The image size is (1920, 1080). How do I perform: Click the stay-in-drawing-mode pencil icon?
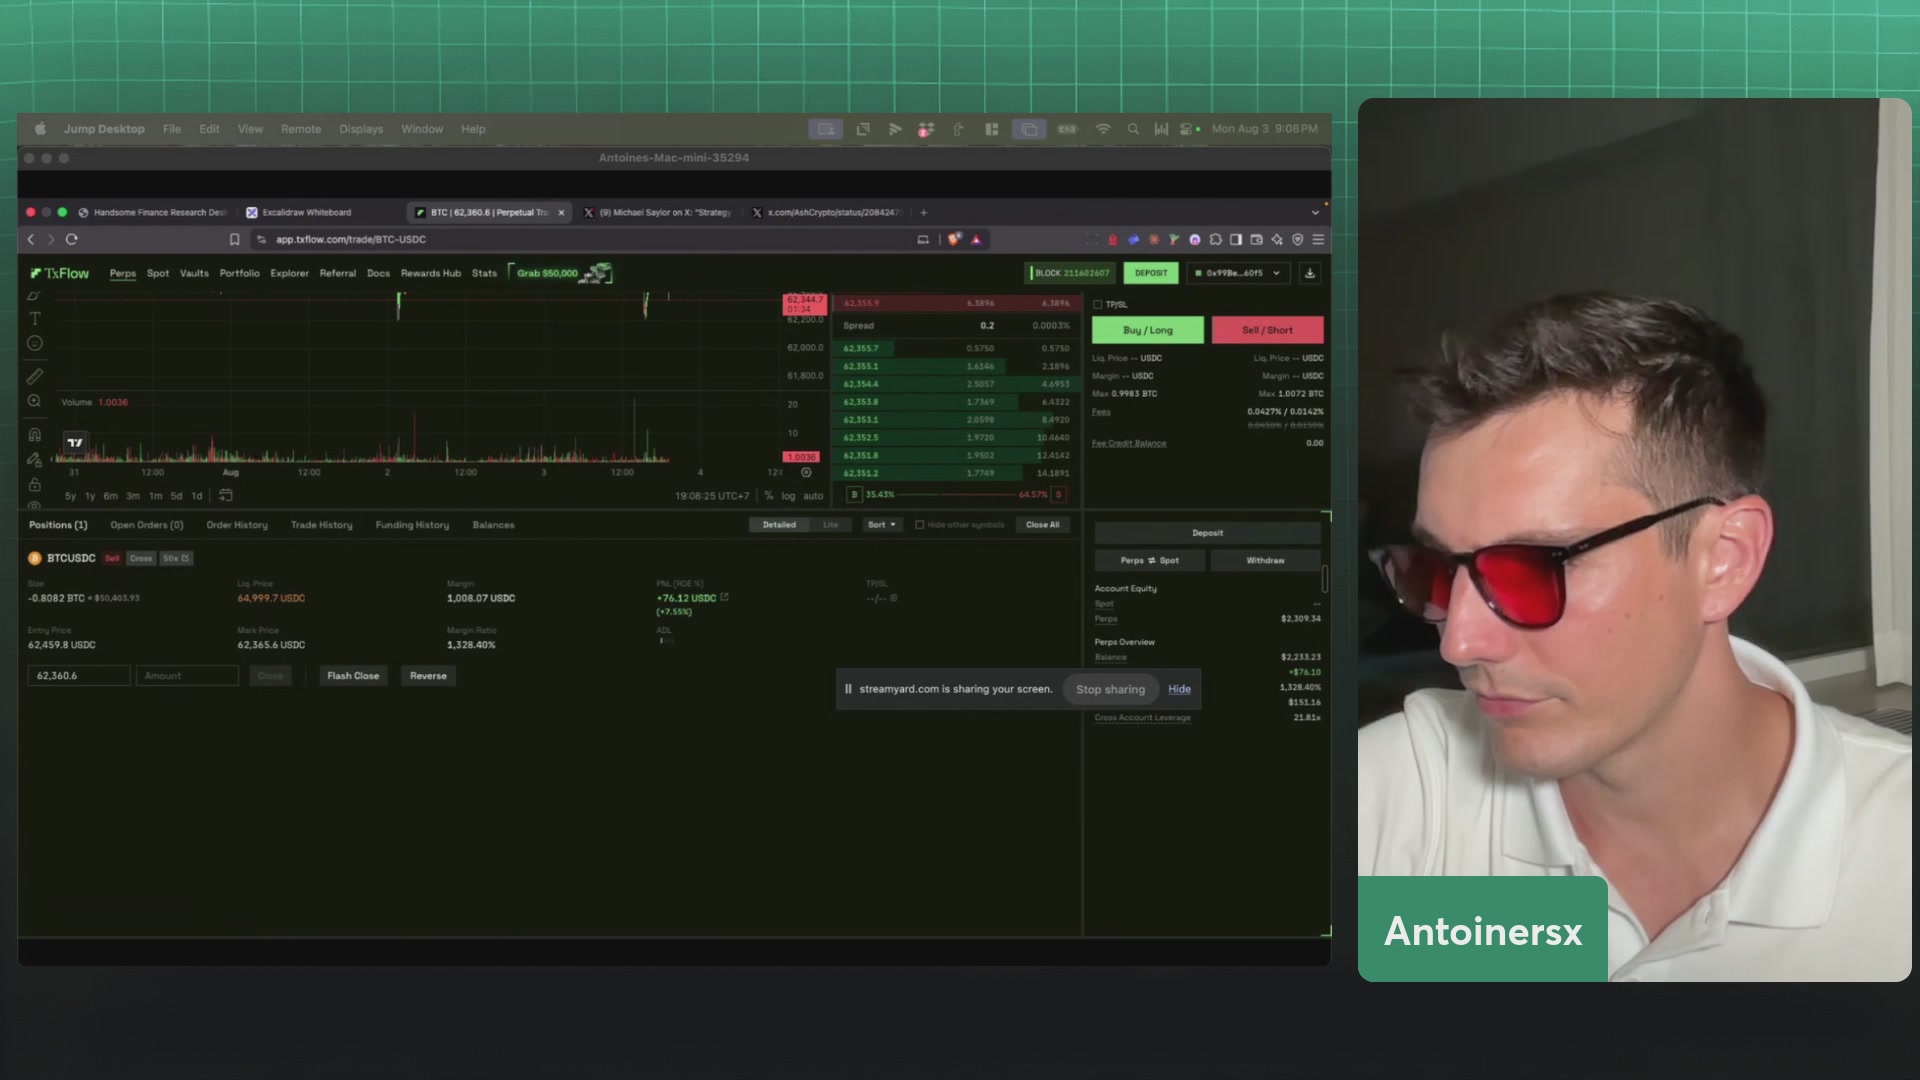(35, 460)
